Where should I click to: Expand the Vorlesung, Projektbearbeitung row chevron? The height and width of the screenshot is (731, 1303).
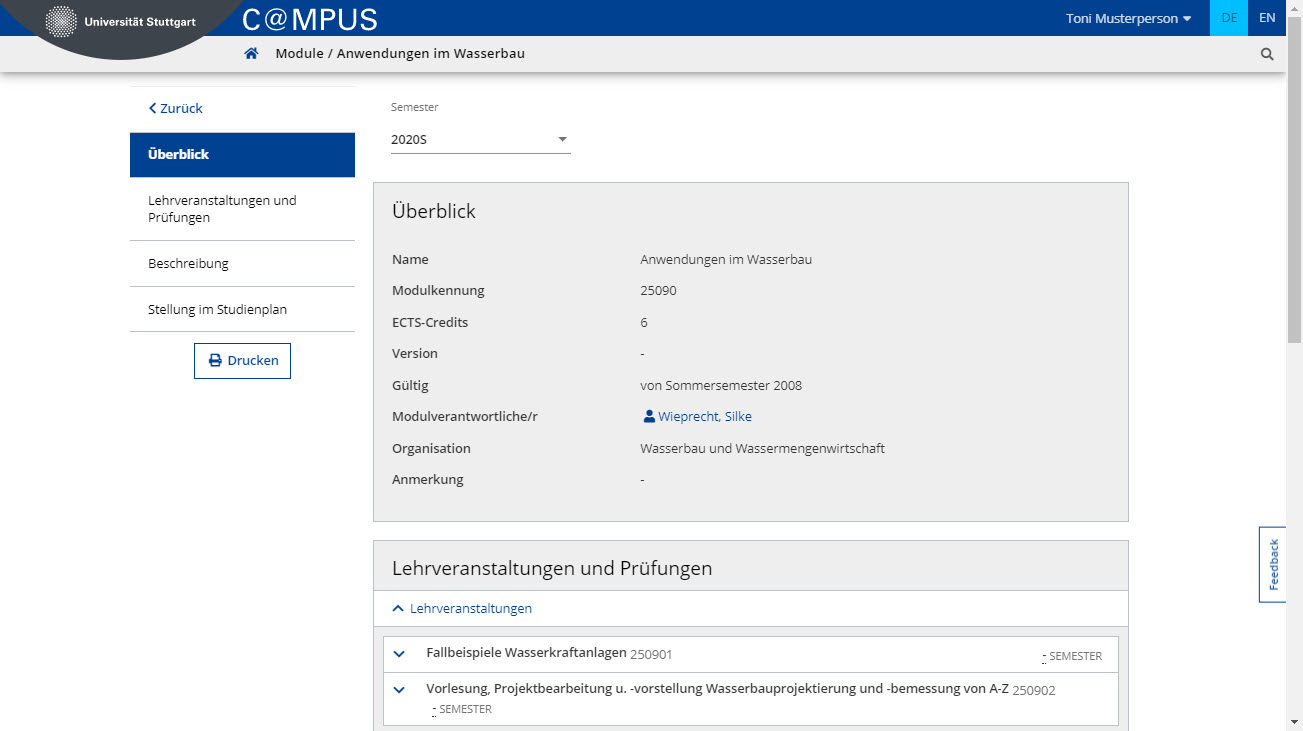(399, 689)
